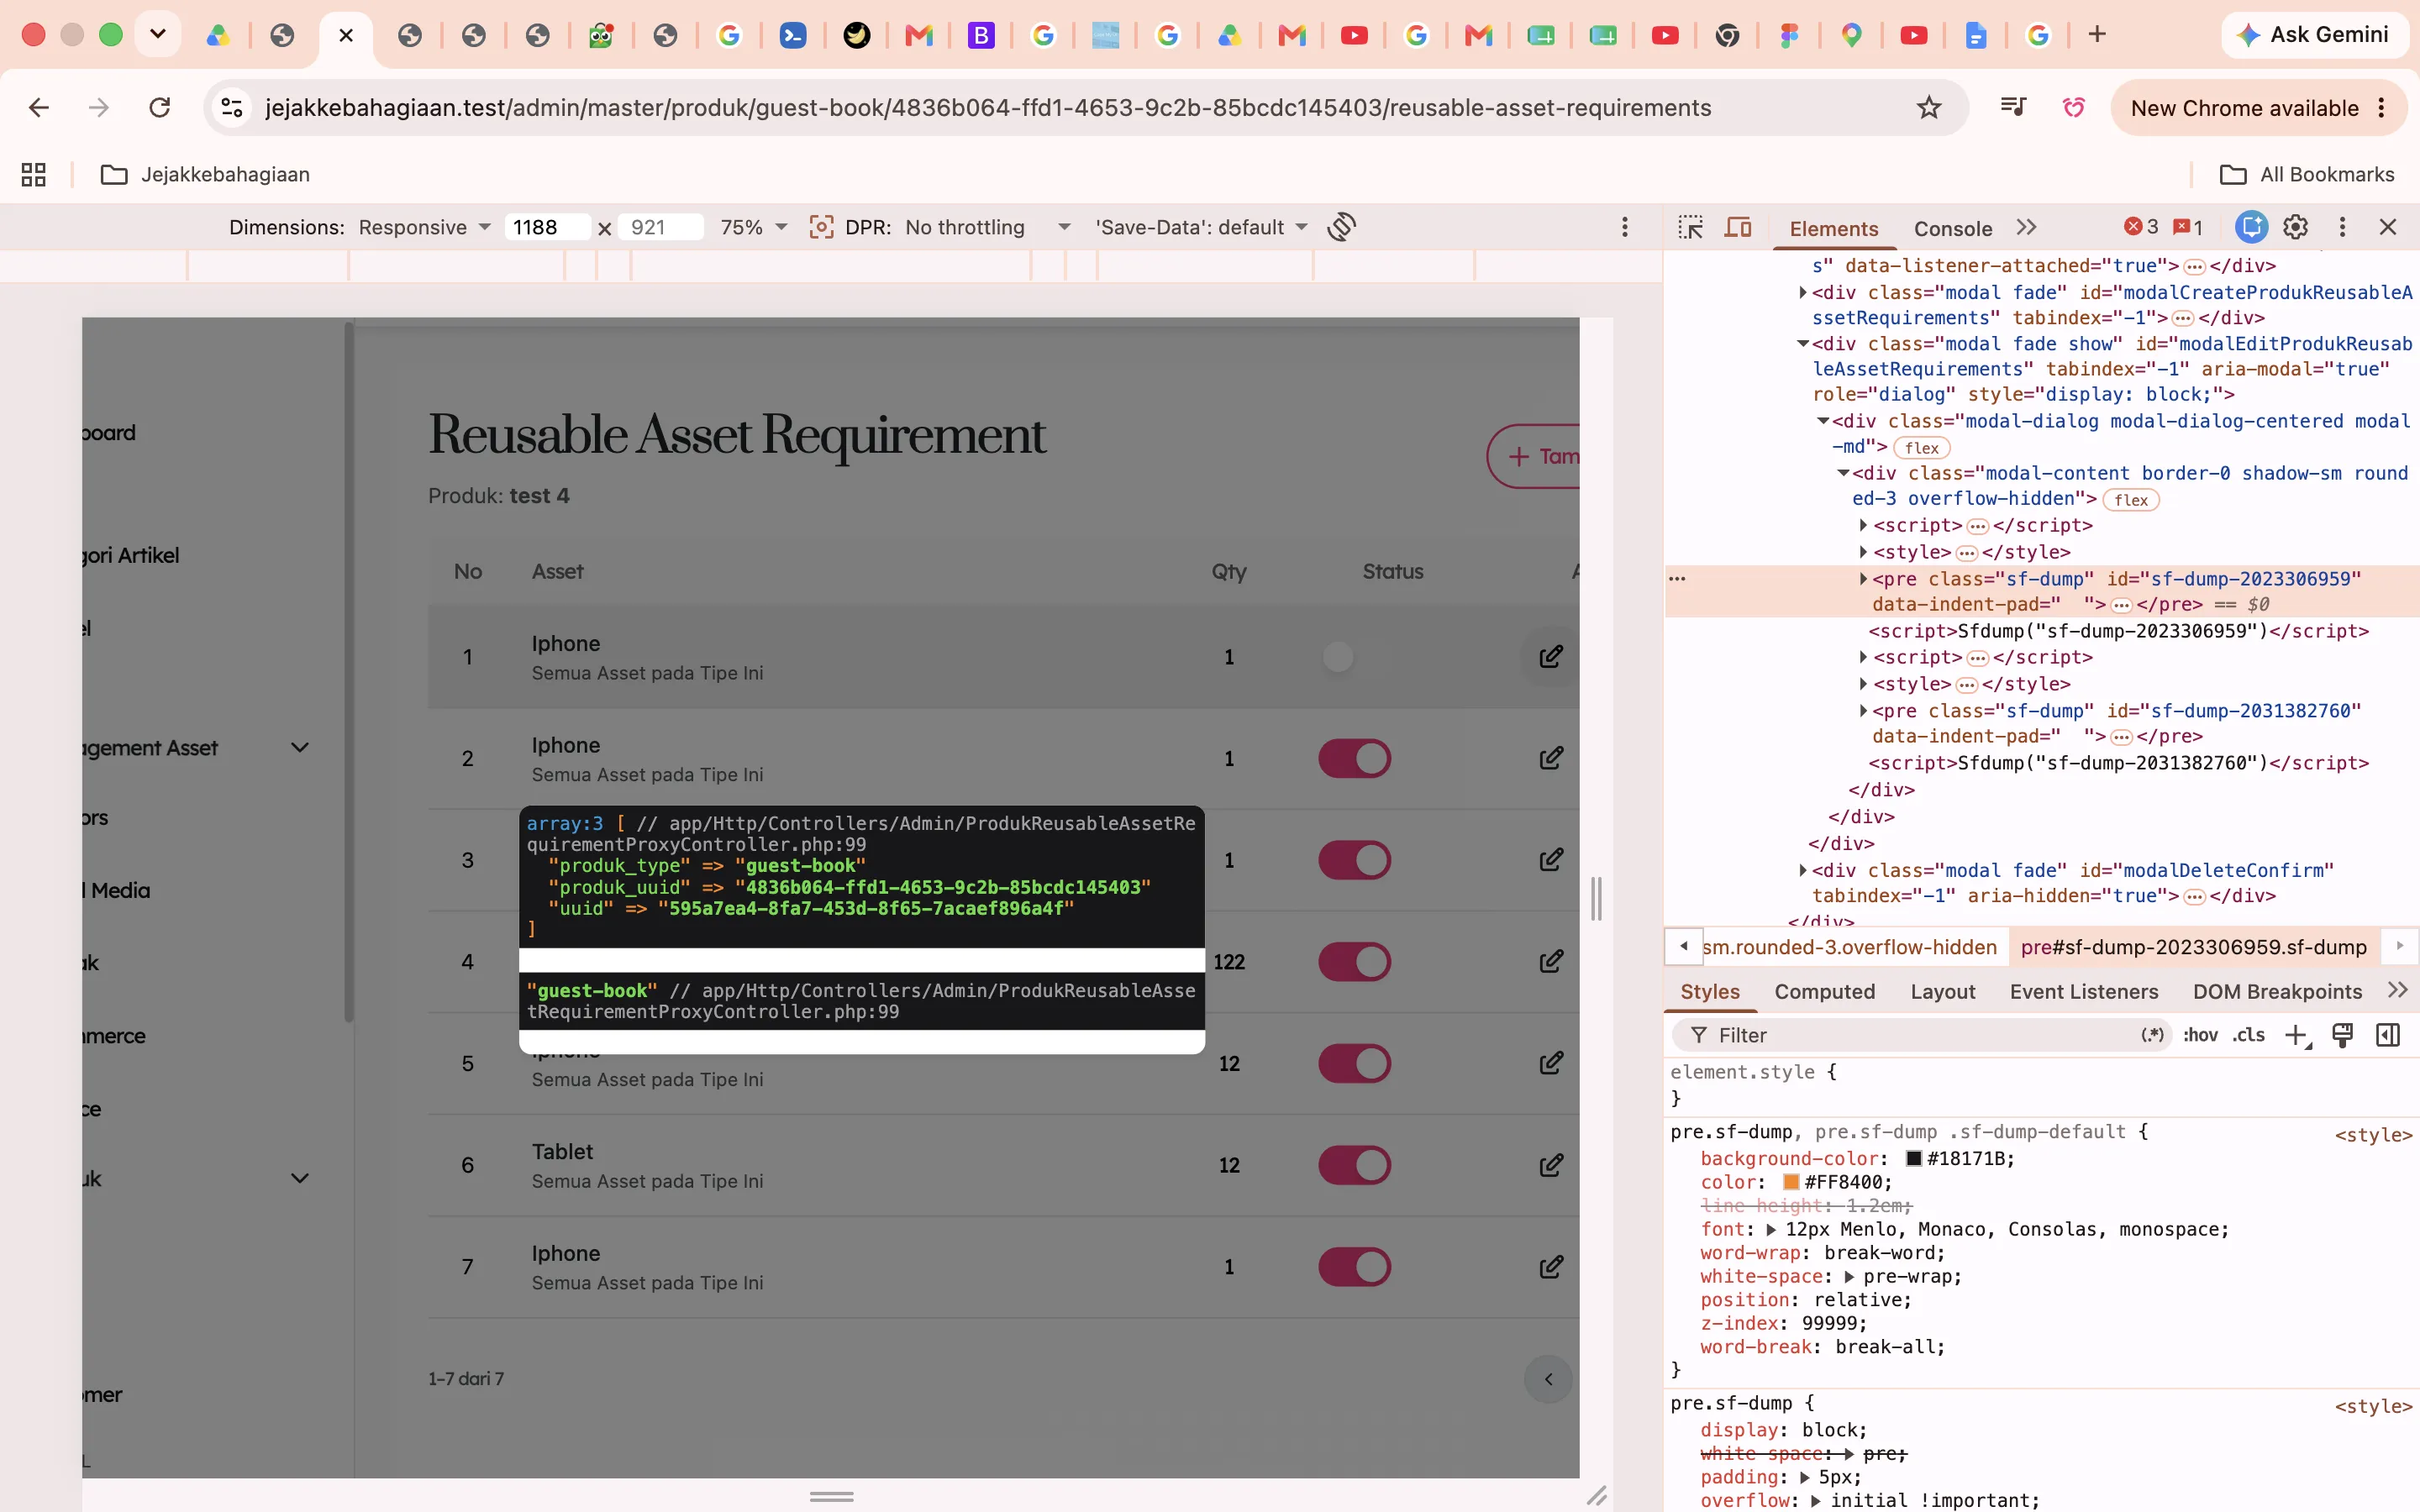Open the 'Save-Data': default dropdown
The width and height of the screenshot is (2420, 1512).
click(1201, 227)
